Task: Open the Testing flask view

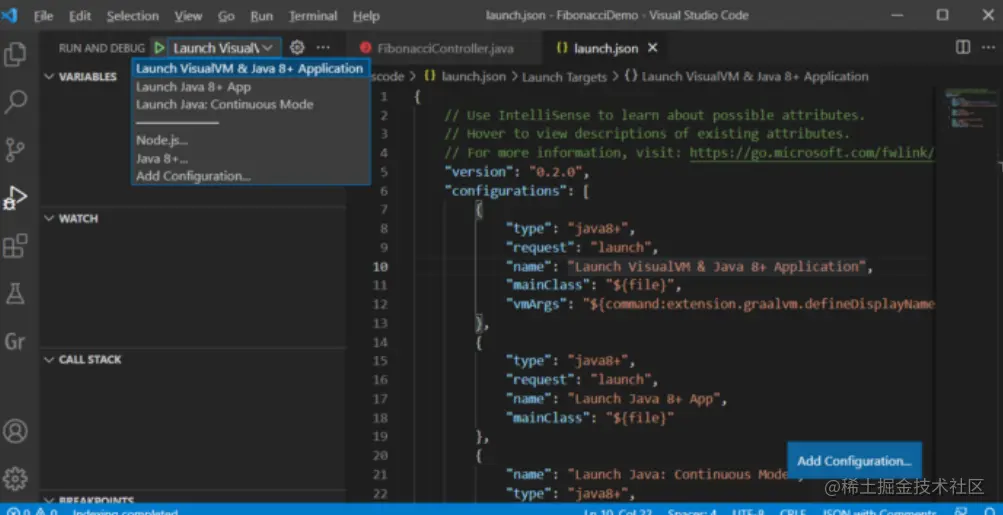Action: point(15,294)
